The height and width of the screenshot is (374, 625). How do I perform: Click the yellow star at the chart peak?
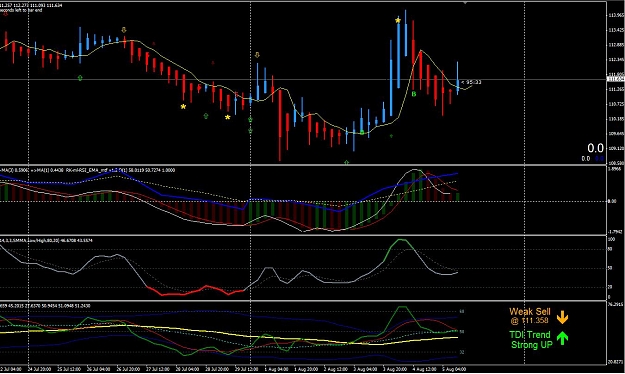point(398,20)
